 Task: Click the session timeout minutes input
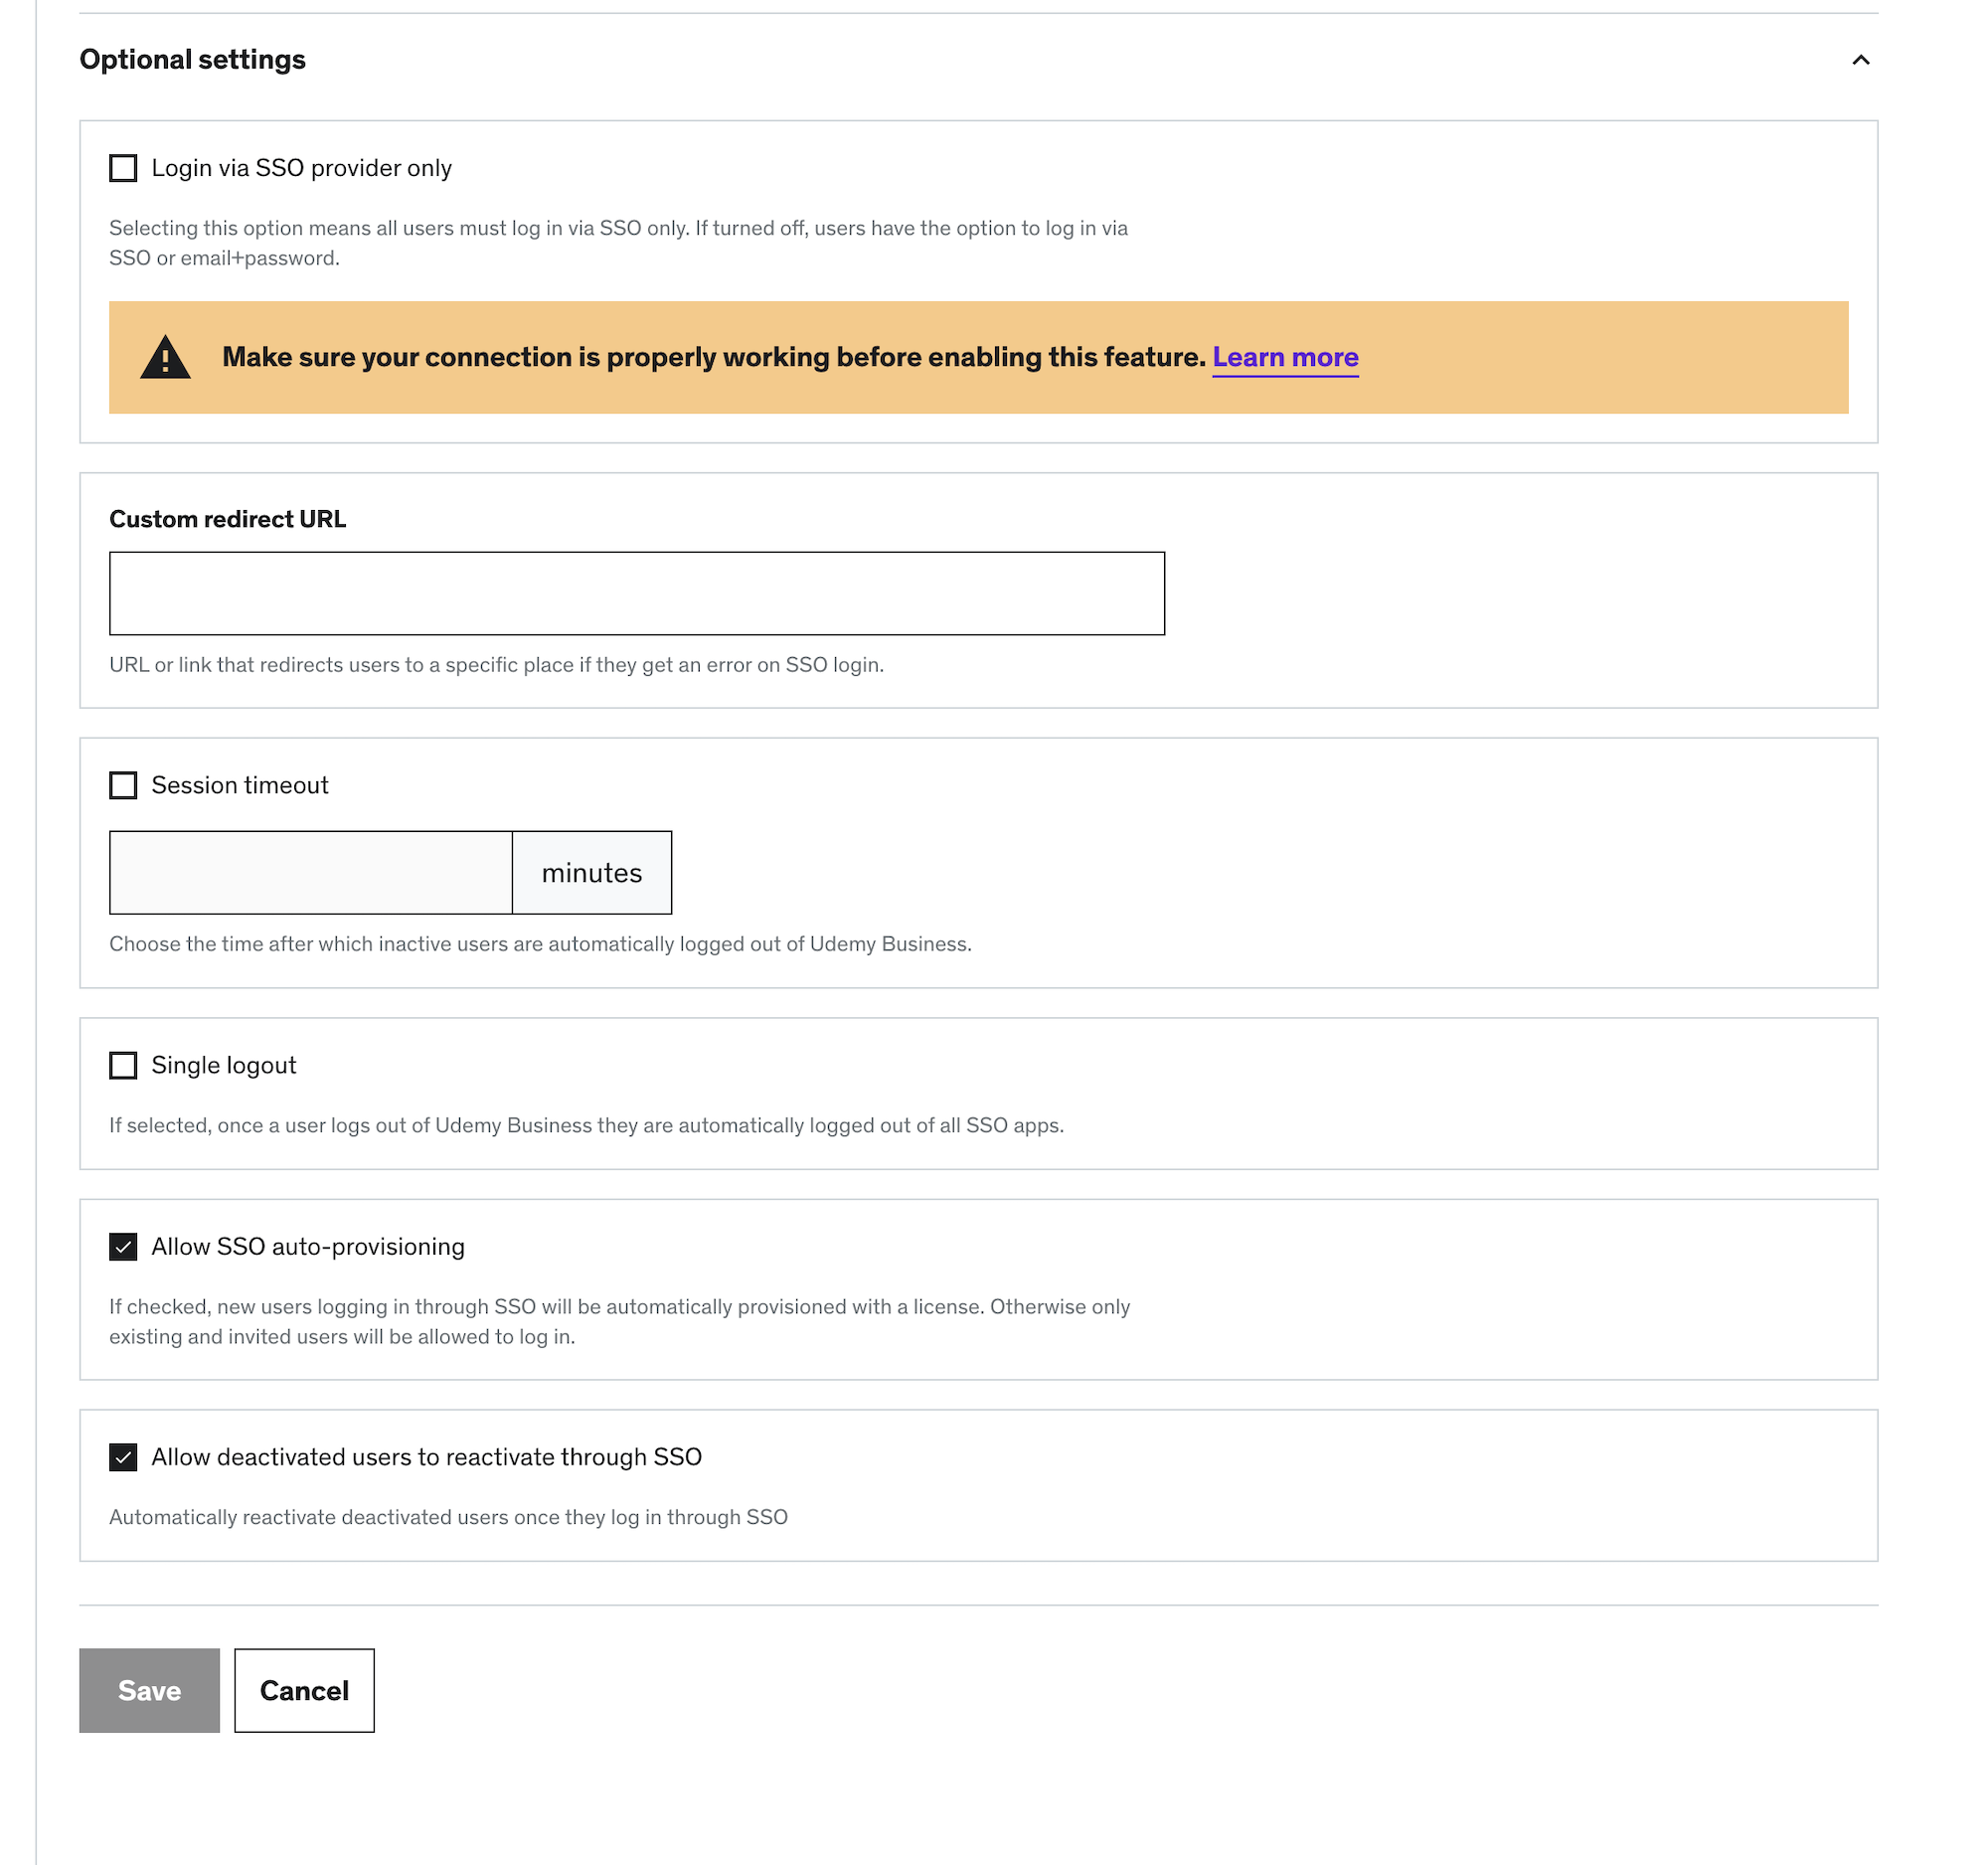click(x=310, y=872)
